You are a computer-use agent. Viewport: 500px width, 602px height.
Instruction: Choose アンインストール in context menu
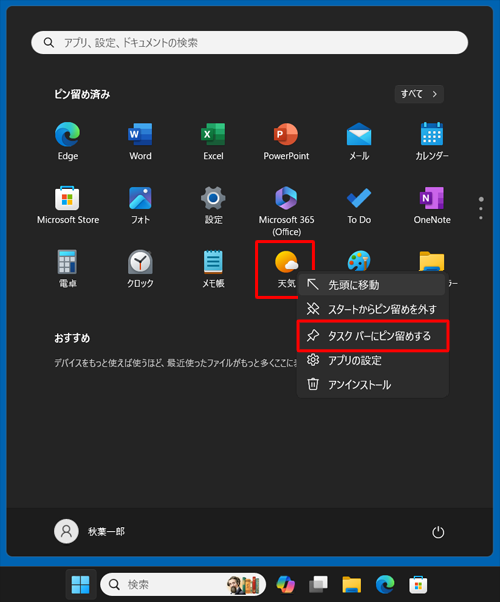tap(372, 384)
